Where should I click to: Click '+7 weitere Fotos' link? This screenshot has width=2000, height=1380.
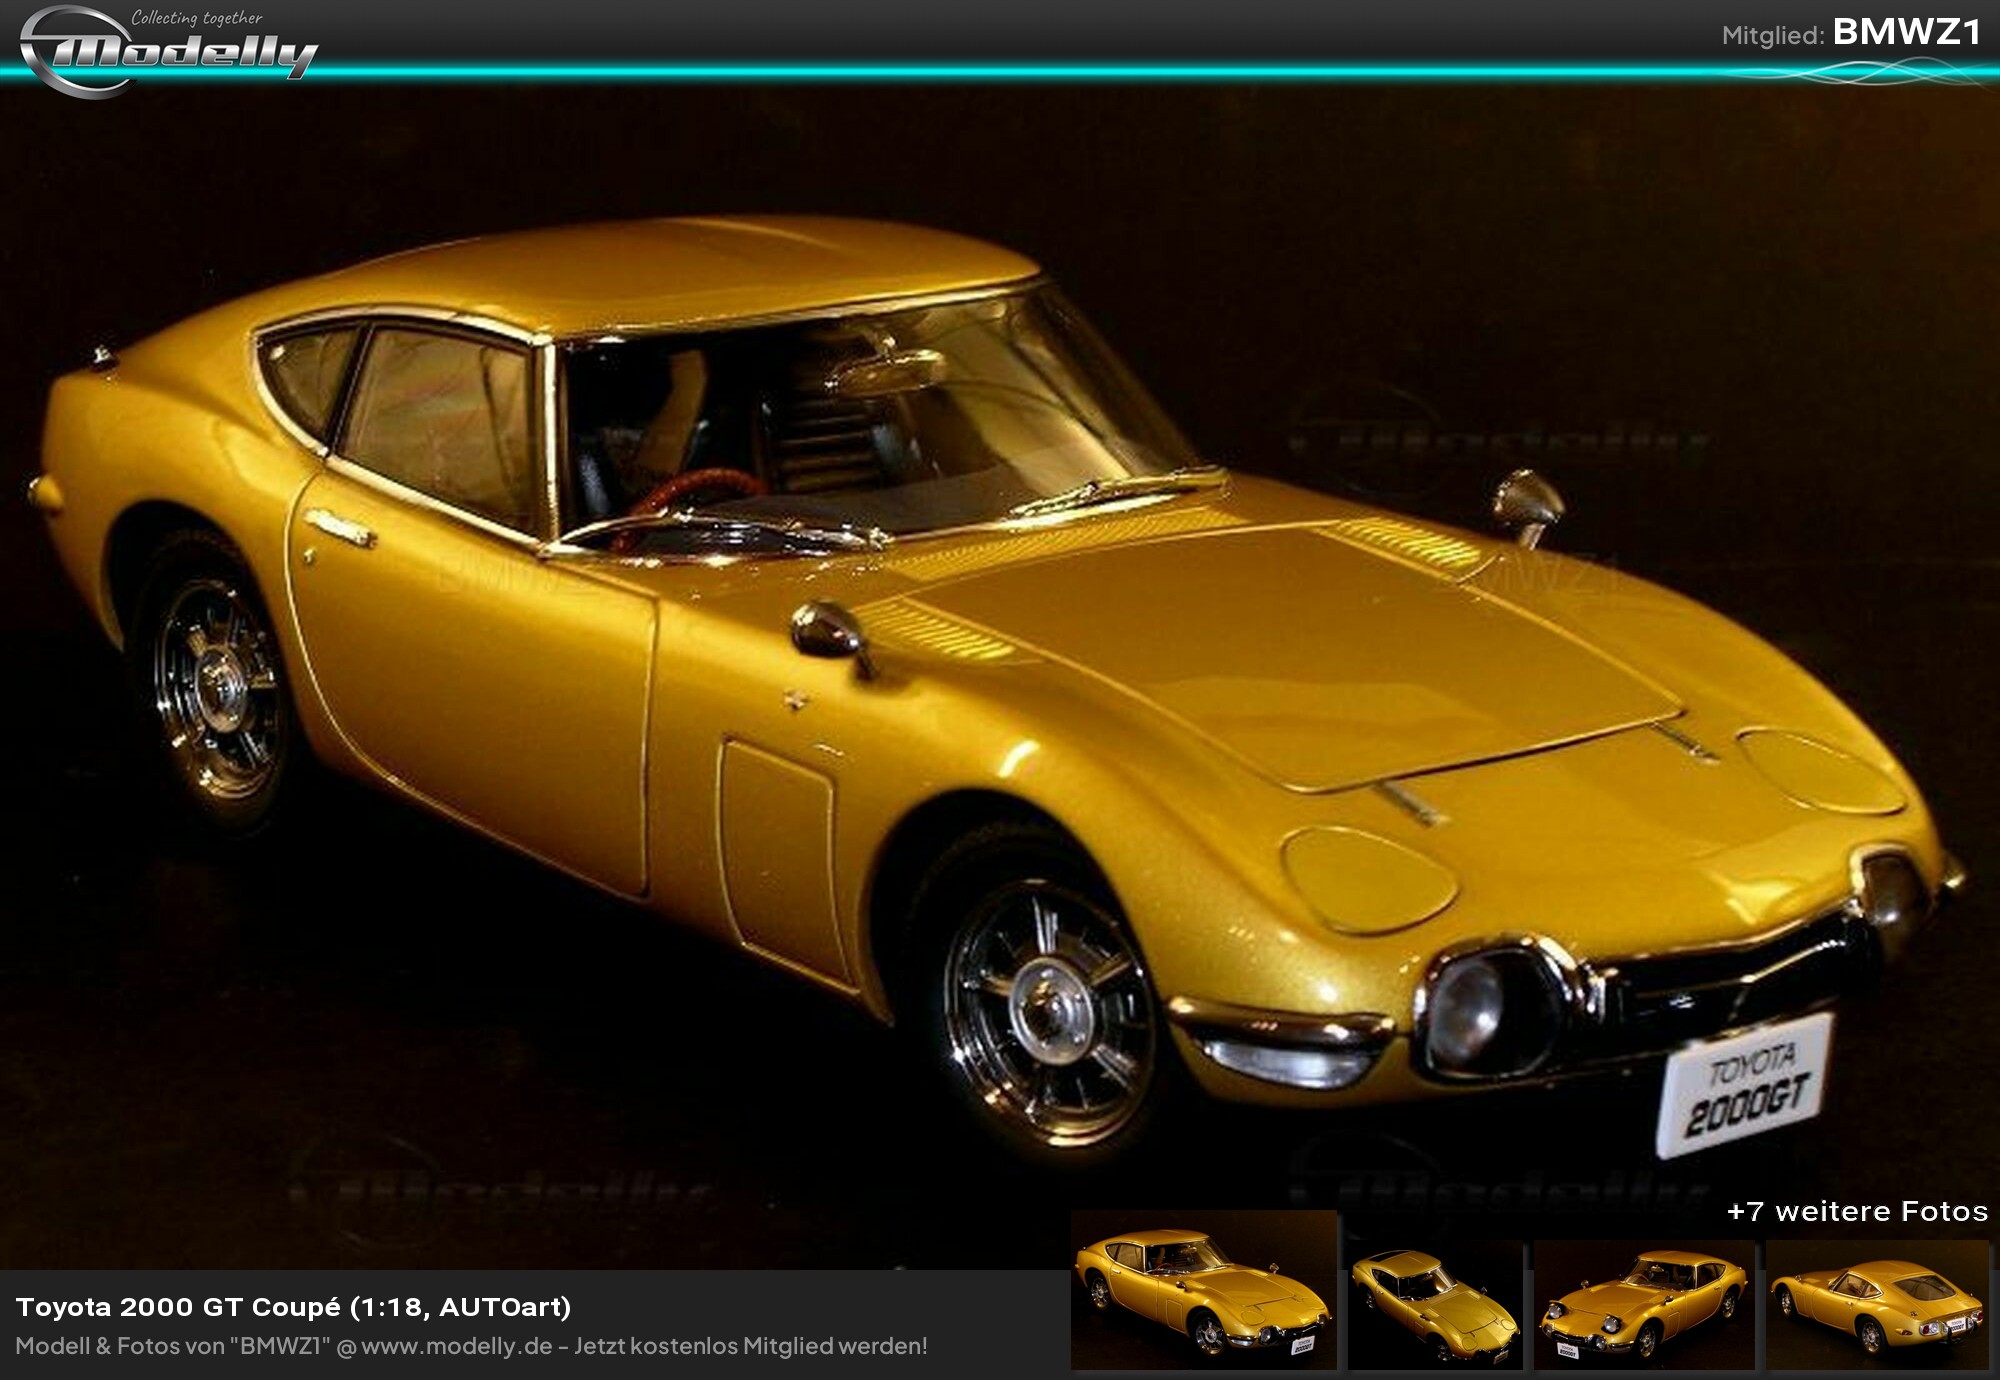(x=1857, y=1212)
